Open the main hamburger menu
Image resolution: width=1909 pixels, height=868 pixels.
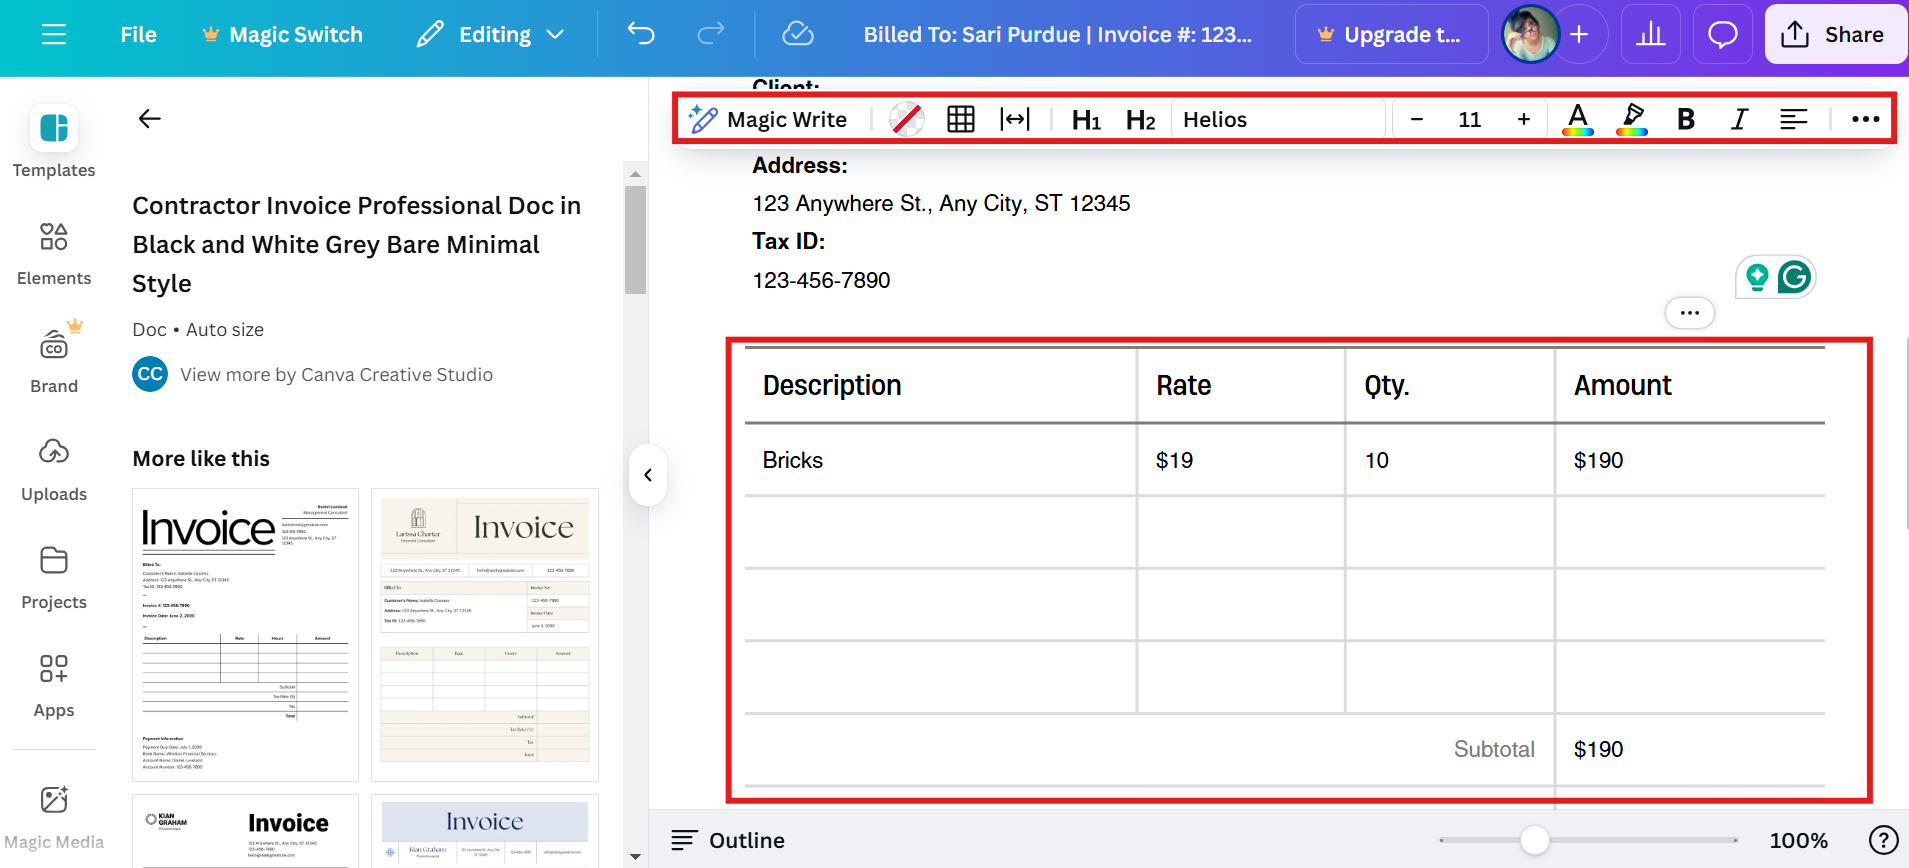54,35
